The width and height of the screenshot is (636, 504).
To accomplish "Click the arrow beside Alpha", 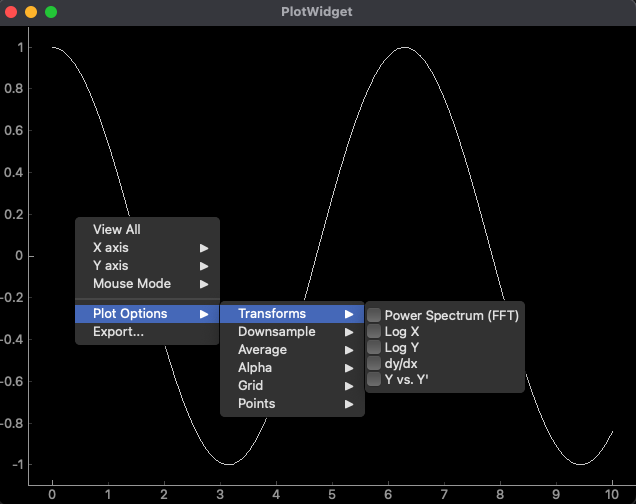I will (349, 368).
